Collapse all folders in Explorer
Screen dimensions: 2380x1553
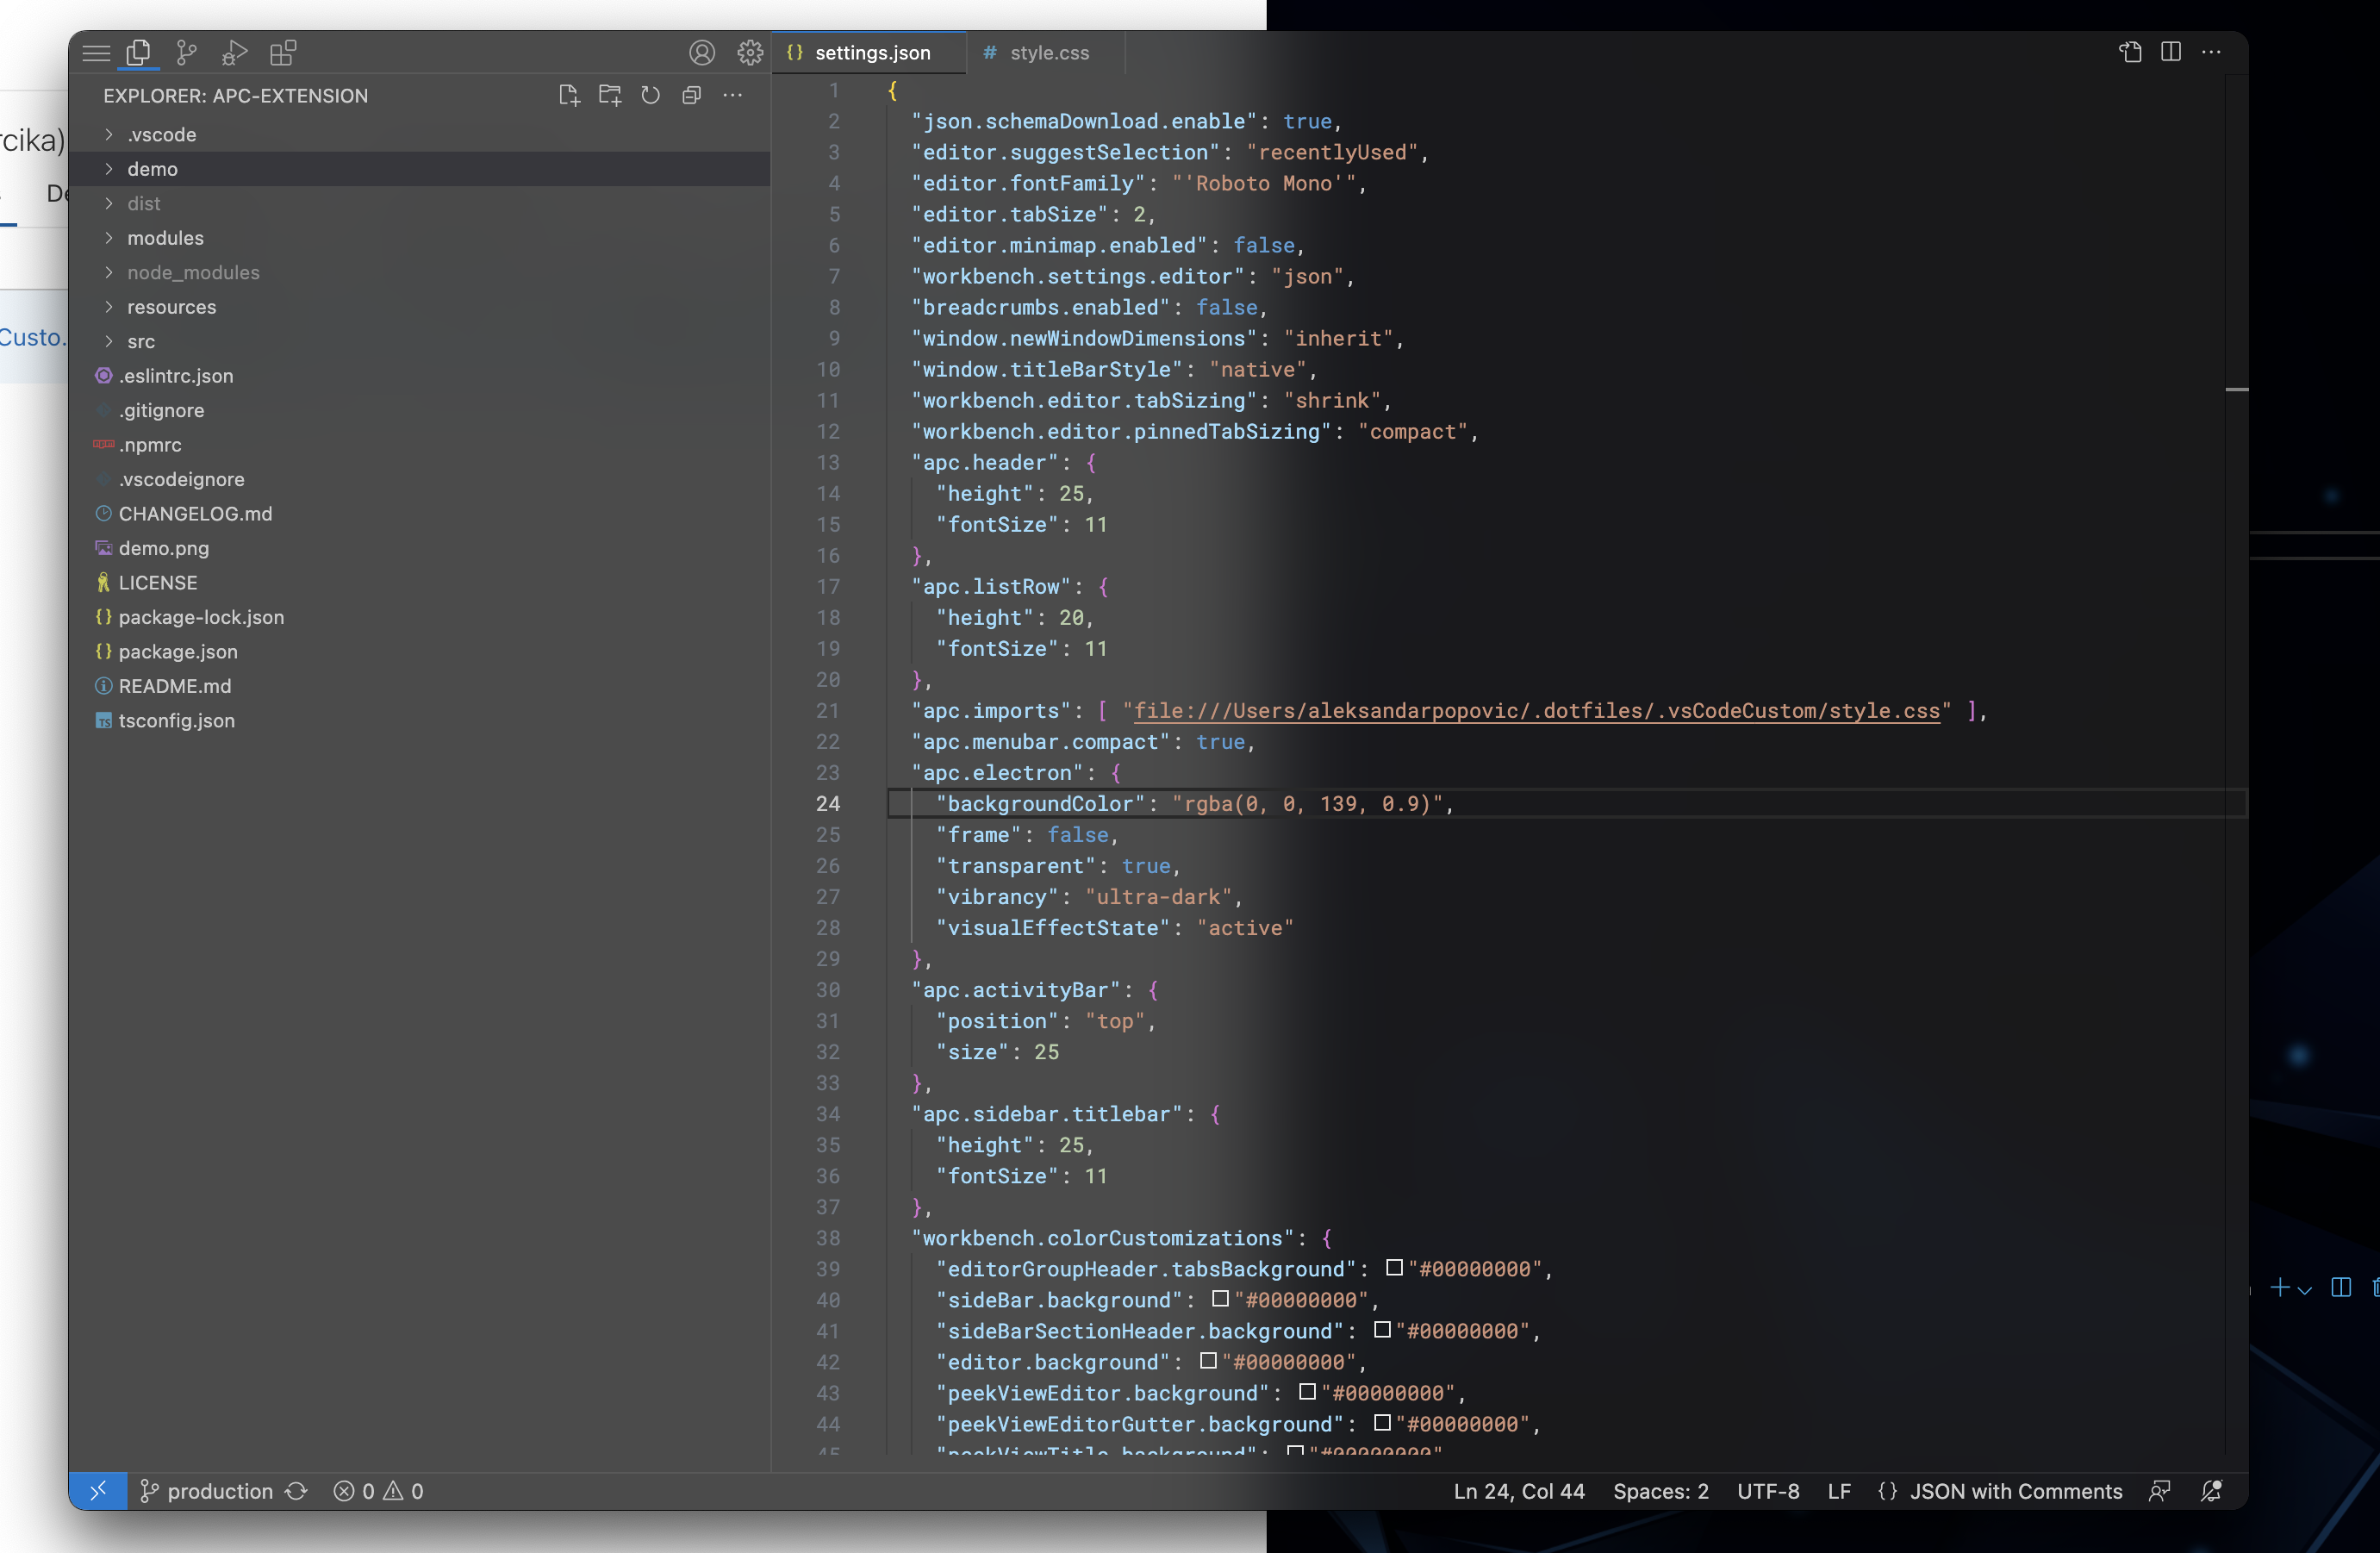691,95
